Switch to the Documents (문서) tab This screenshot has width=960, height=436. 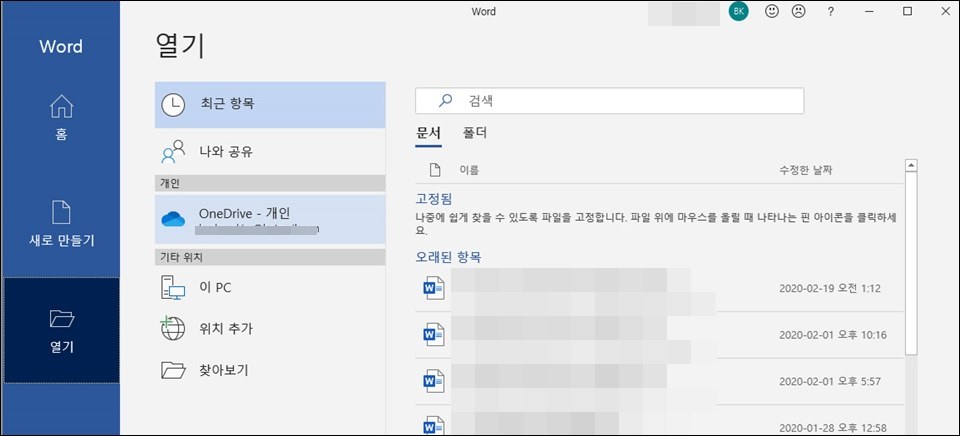428,133
